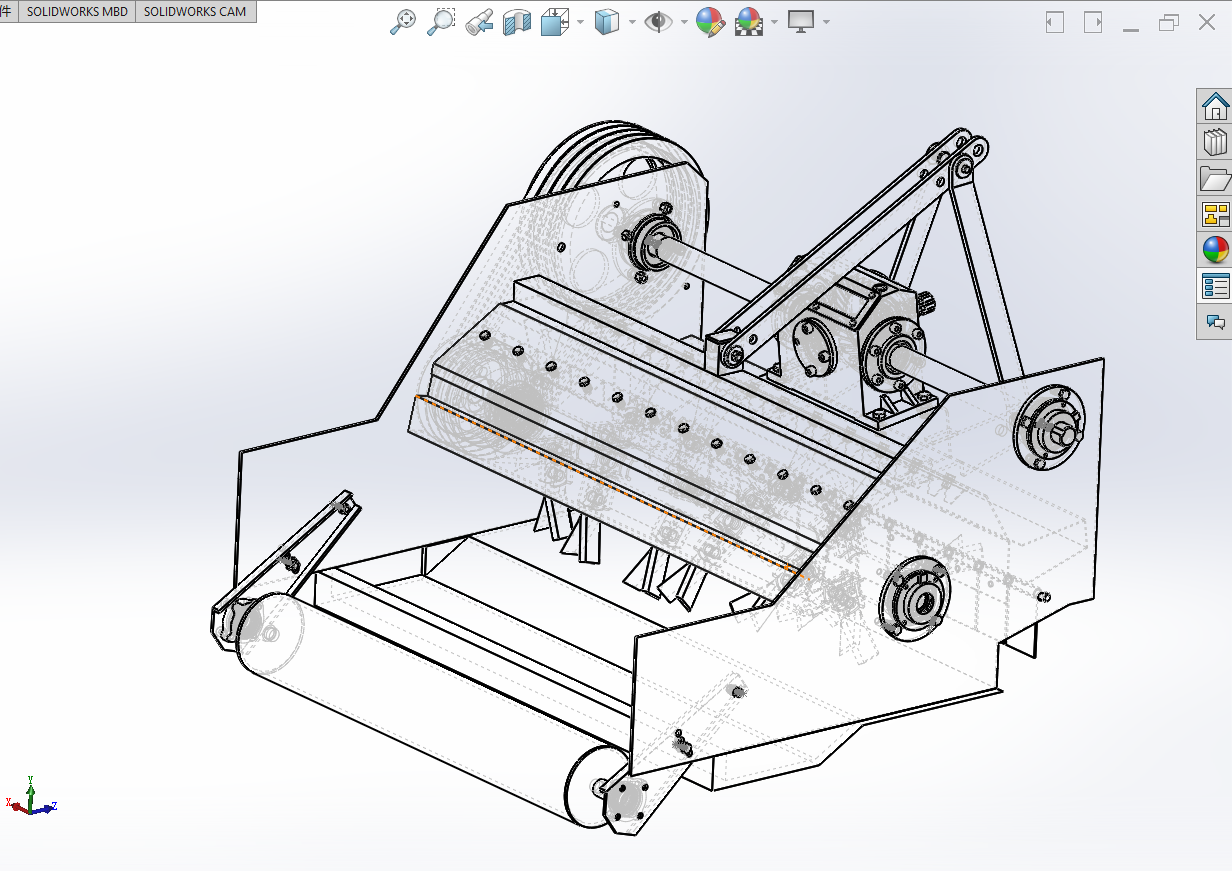Expand the Display Style dropdown arrow

click(633, 22)
